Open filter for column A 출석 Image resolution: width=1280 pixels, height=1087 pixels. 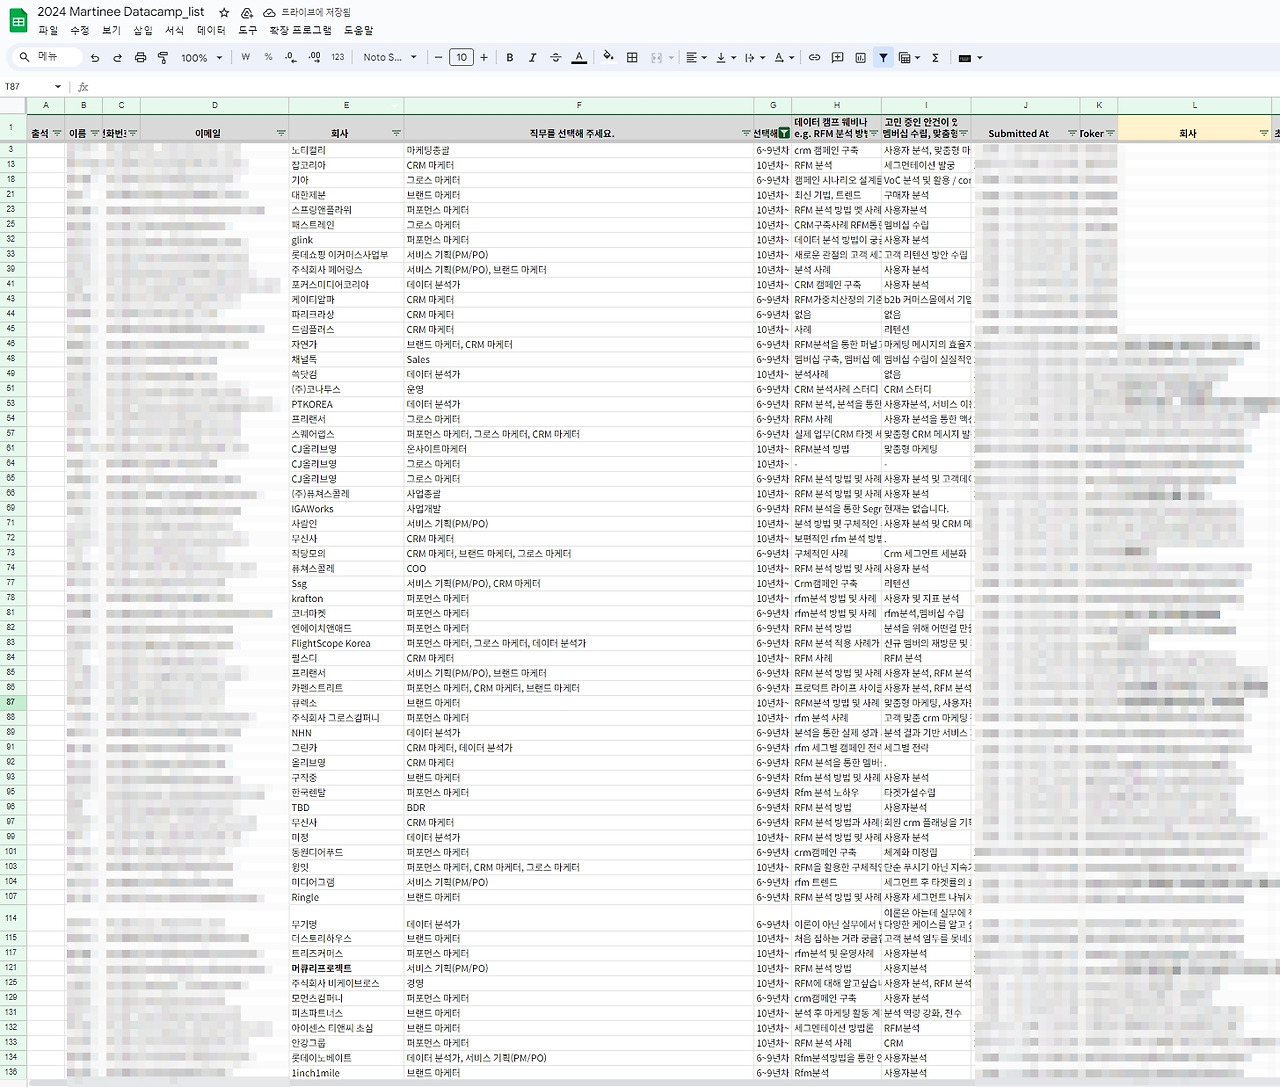pyautogui.click(x=57, y=133)
